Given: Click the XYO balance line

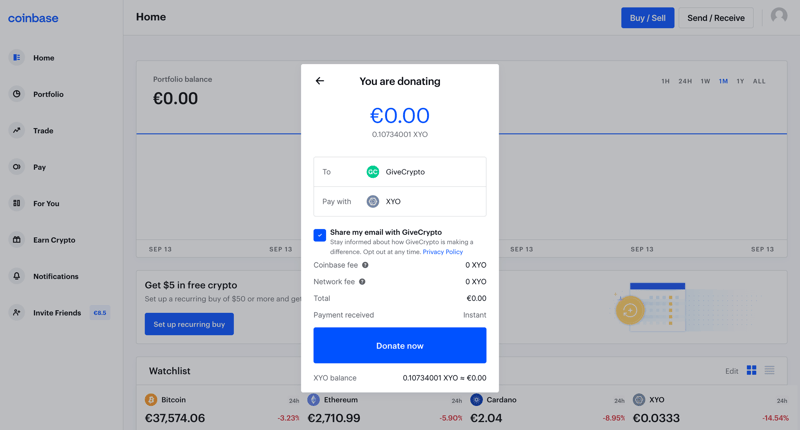Looking at the screenshot, I should 399,378.
